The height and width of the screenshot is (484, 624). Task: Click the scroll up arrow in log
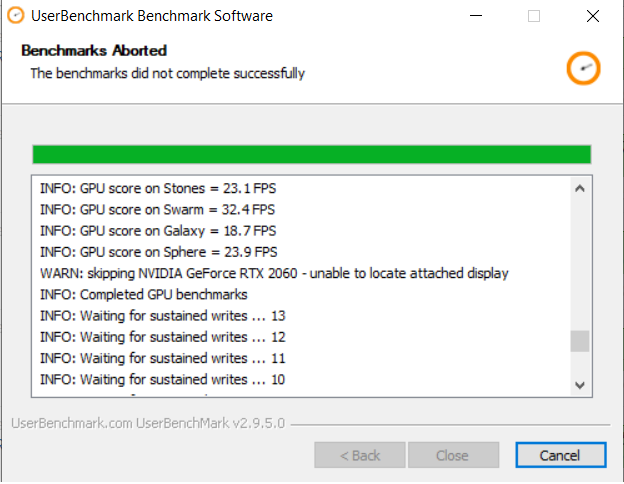580,188
